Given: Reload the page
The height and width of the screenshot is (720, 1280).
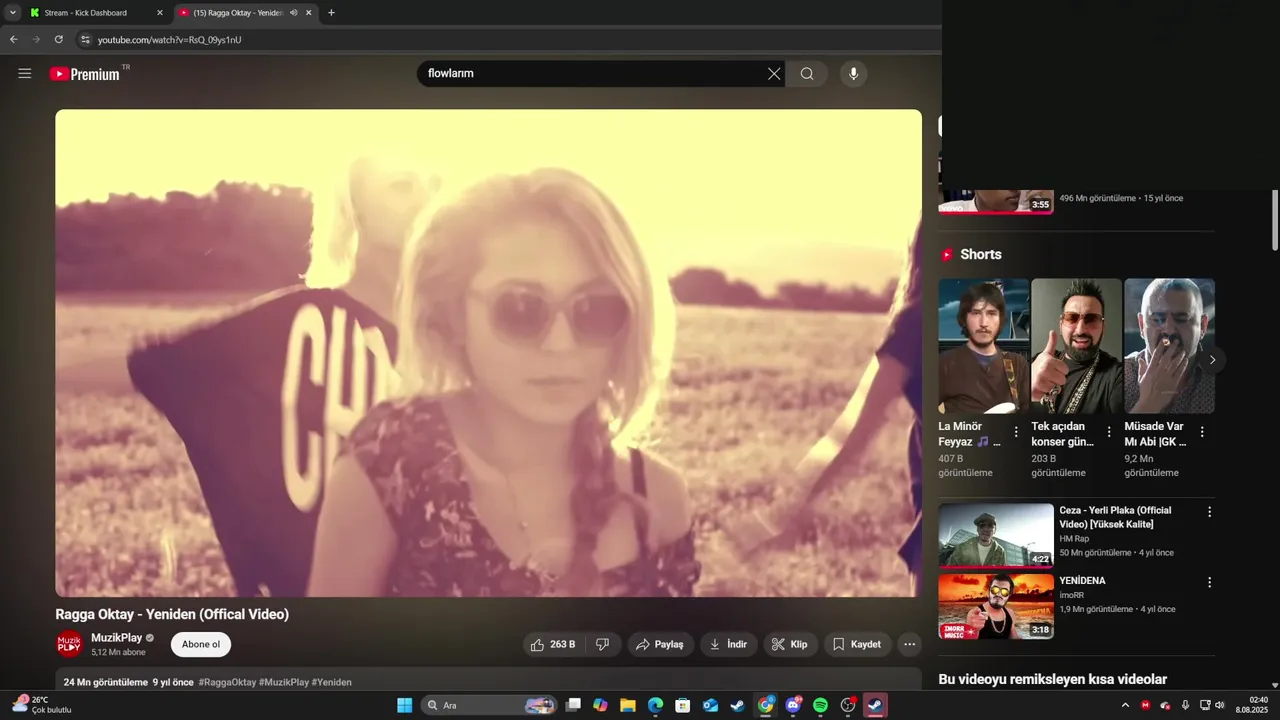Looking at the screenshot, I should [x=59, y=39].
